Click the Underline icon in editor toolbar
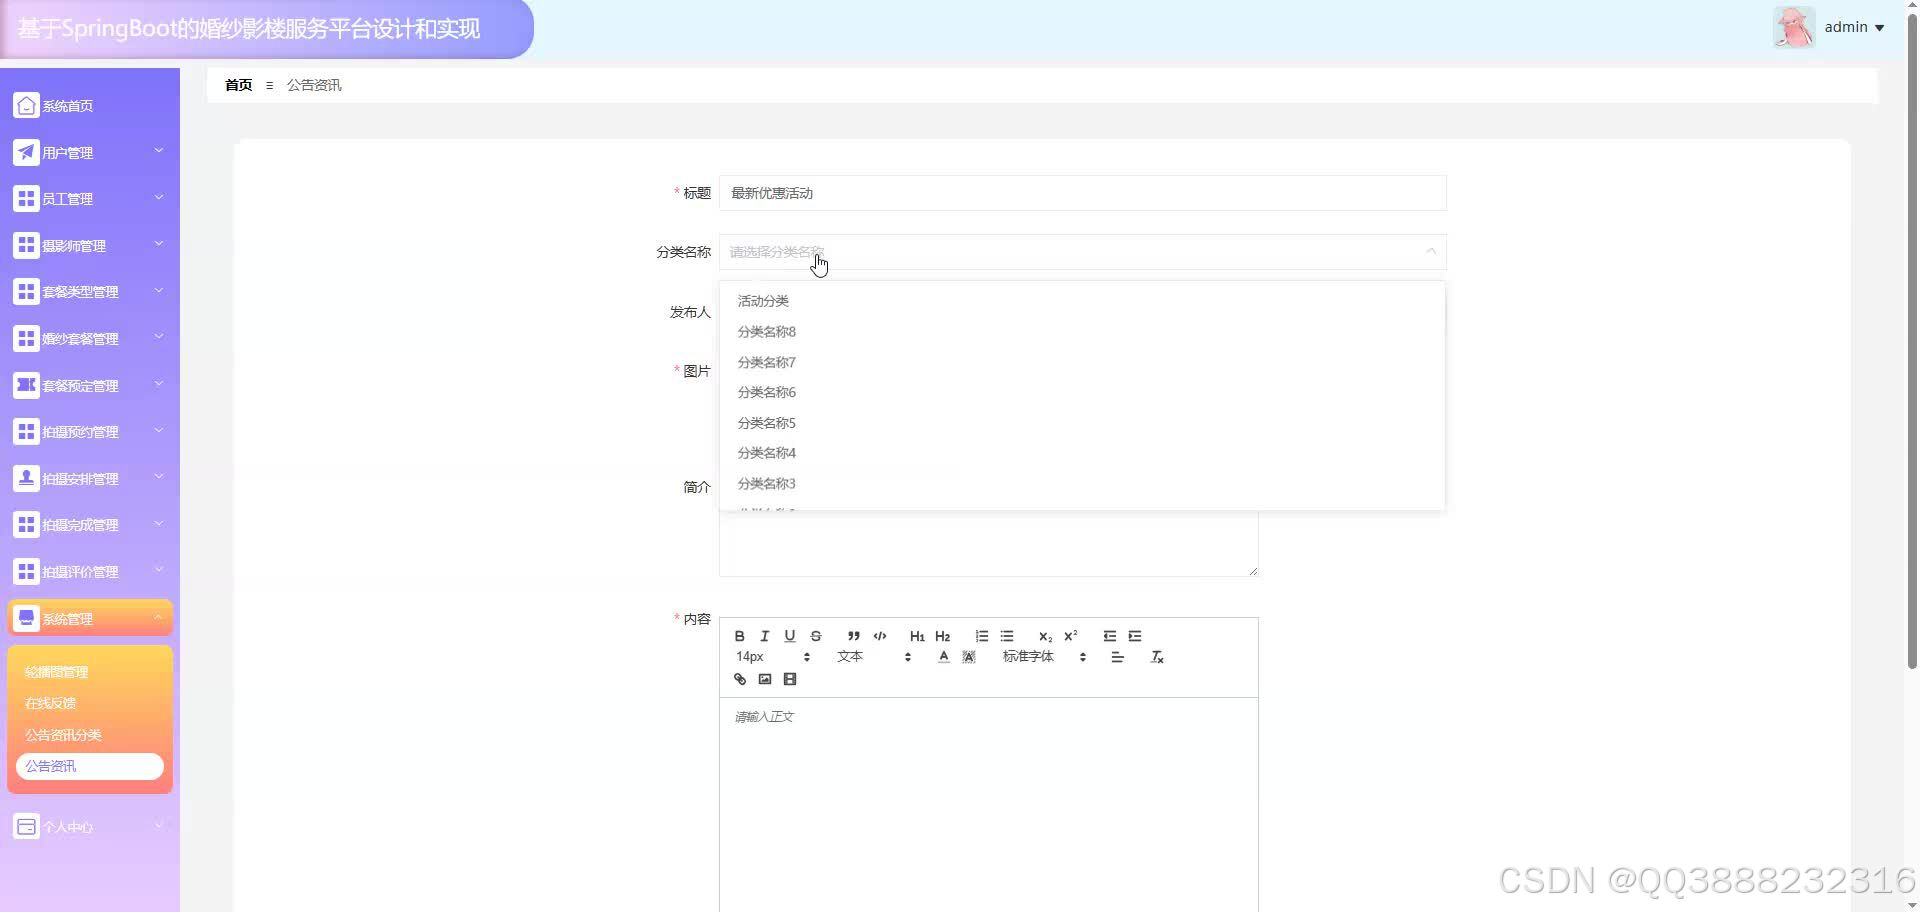The image size is (1920, 912). click(790, 636)
